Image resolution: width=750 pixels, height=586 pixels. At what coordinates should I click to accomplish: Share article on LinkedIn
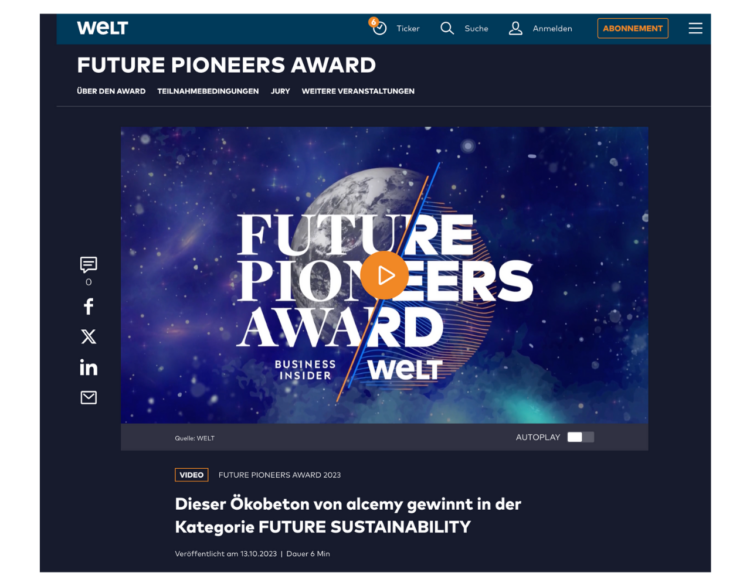point(88,367)
